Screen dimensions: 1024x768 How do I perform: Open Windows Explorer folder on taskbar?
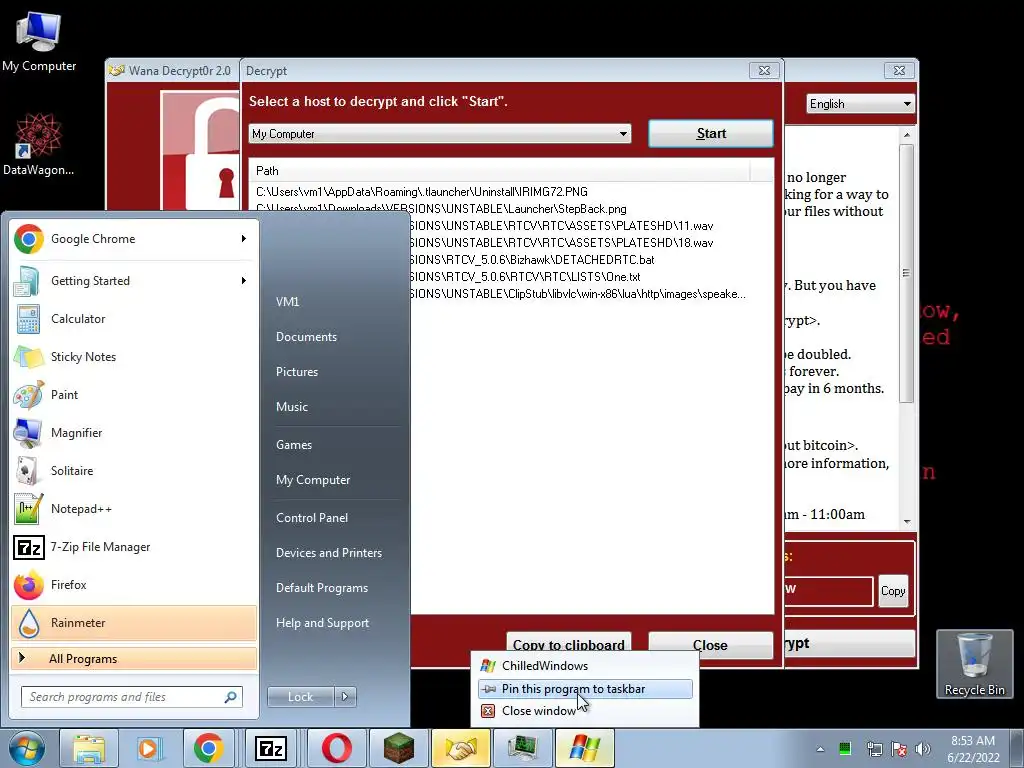89,748
